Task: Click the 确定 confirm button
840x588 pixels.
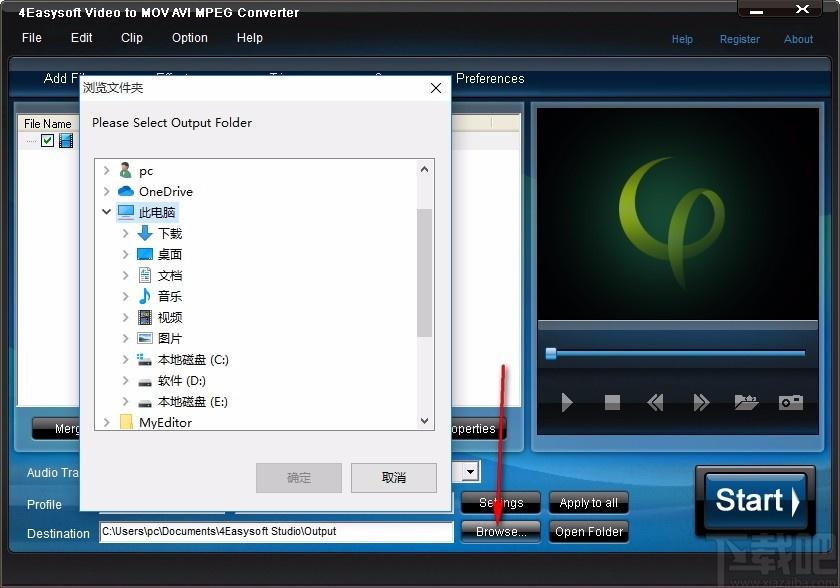Action: point(298,478)
